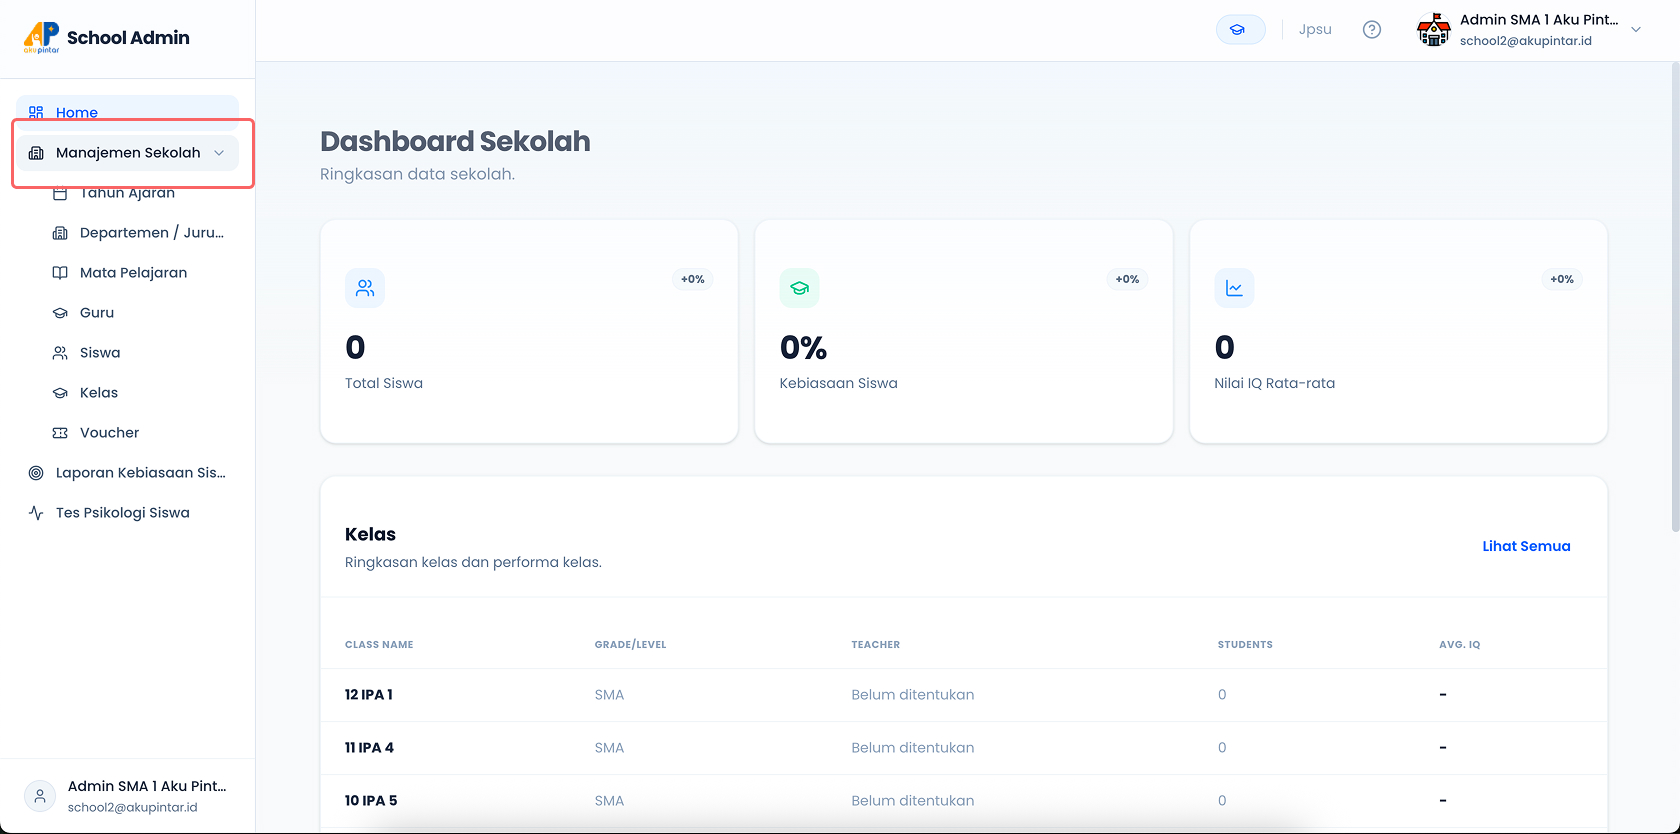
Task: Click the +0% badge on the Nilai IQ card
Action: pos(1562,279)
